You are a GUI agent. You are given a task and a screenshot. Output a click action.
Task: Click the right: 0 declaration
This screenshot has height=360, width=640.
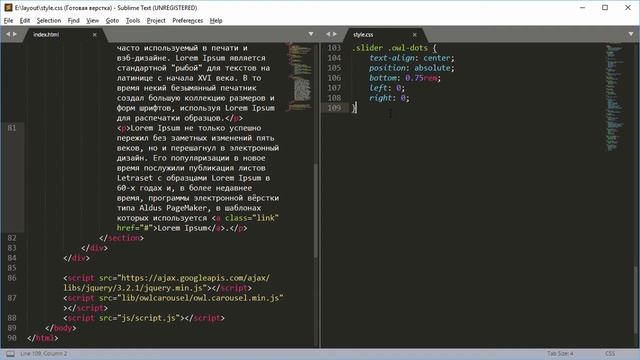pyautogui.click(x=389, y=98)
